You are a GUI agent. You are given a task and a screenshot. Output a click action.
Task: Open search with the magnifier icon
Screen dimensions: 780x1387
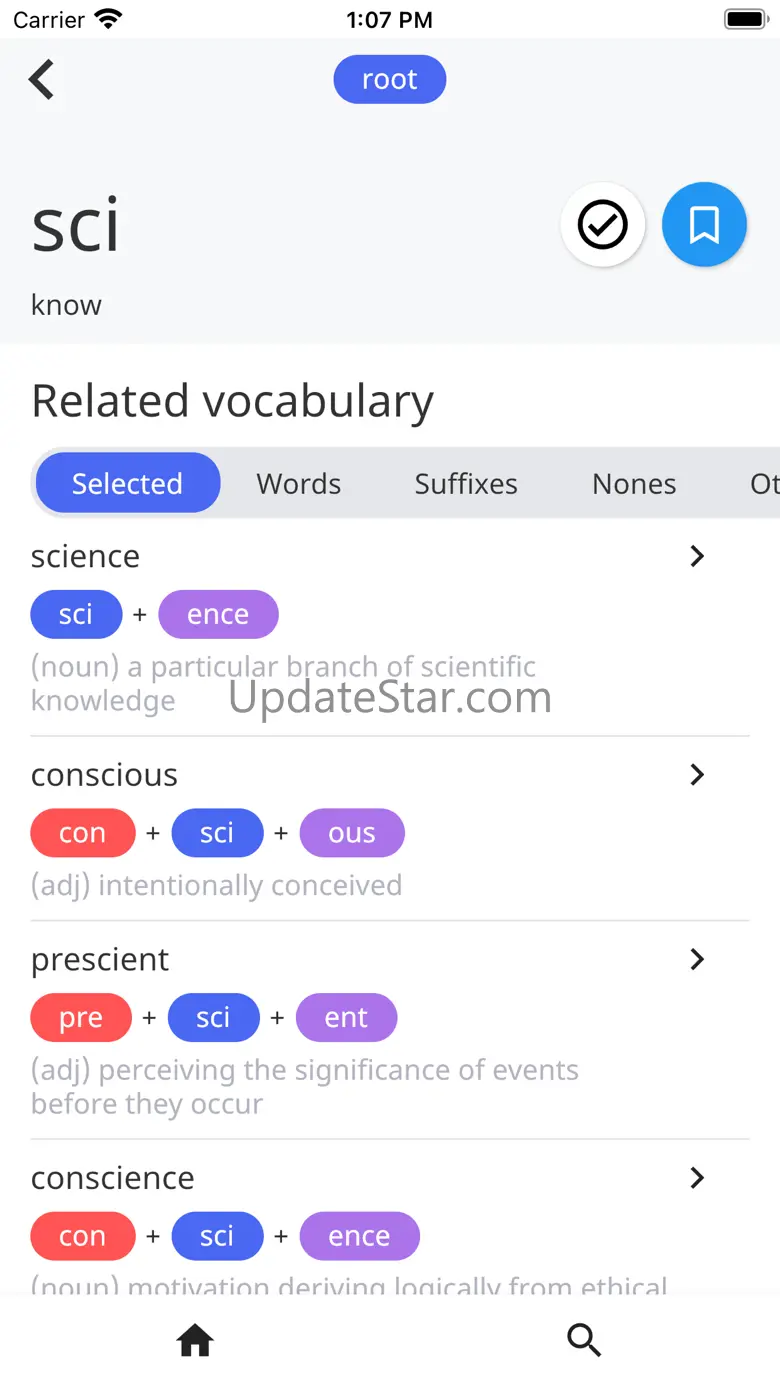(584, 1339)
